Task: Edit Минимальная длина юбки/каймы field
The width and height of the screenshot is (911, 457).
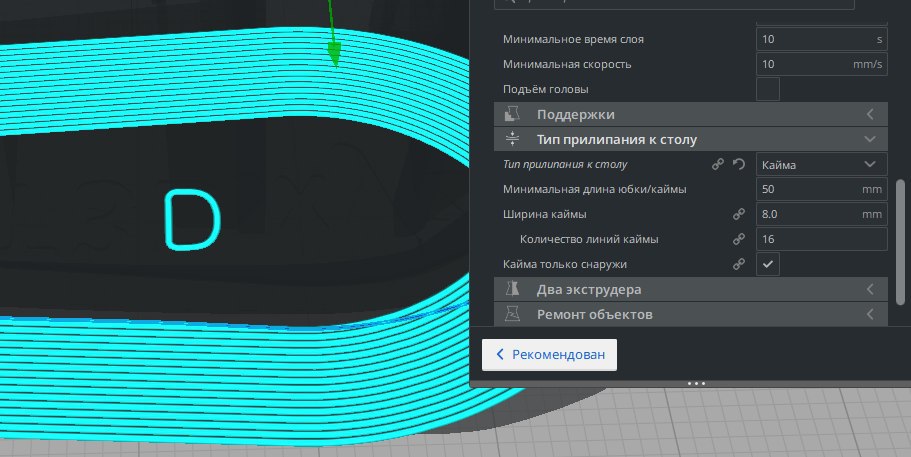Action: point(822,189)
